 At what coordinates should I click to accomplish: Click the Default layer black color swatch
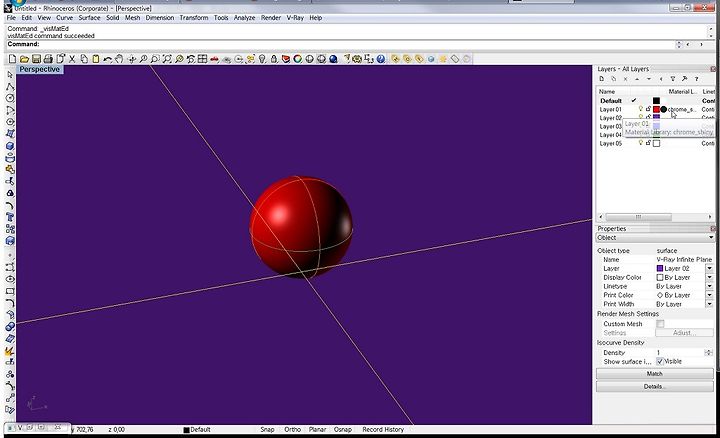tap(656, 101)
